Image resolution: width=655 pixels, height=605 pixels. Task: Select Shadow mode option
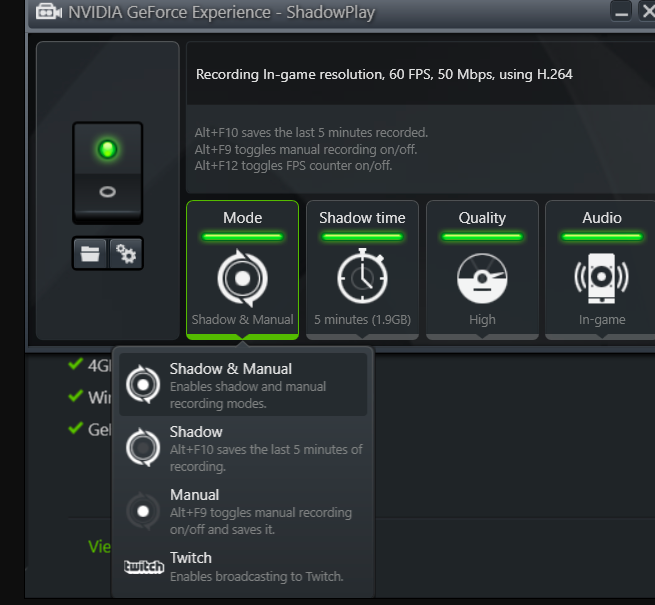coord(243,448)
